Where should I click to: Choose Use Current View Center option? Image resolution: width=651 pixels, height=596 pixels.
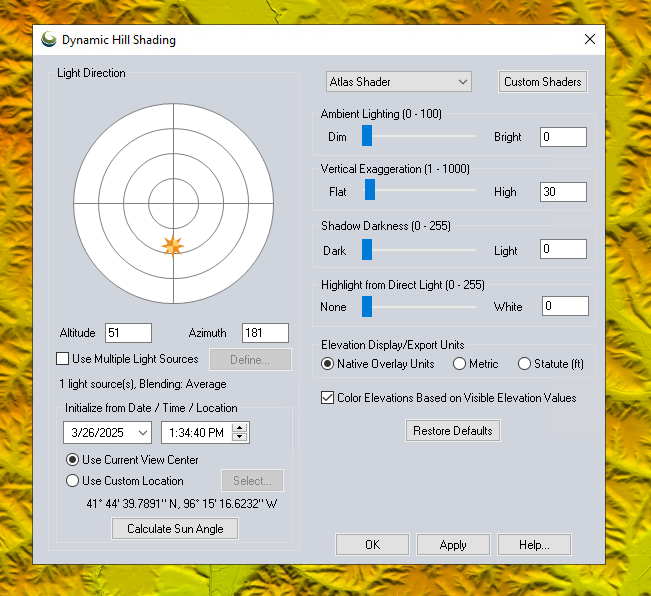72,459
